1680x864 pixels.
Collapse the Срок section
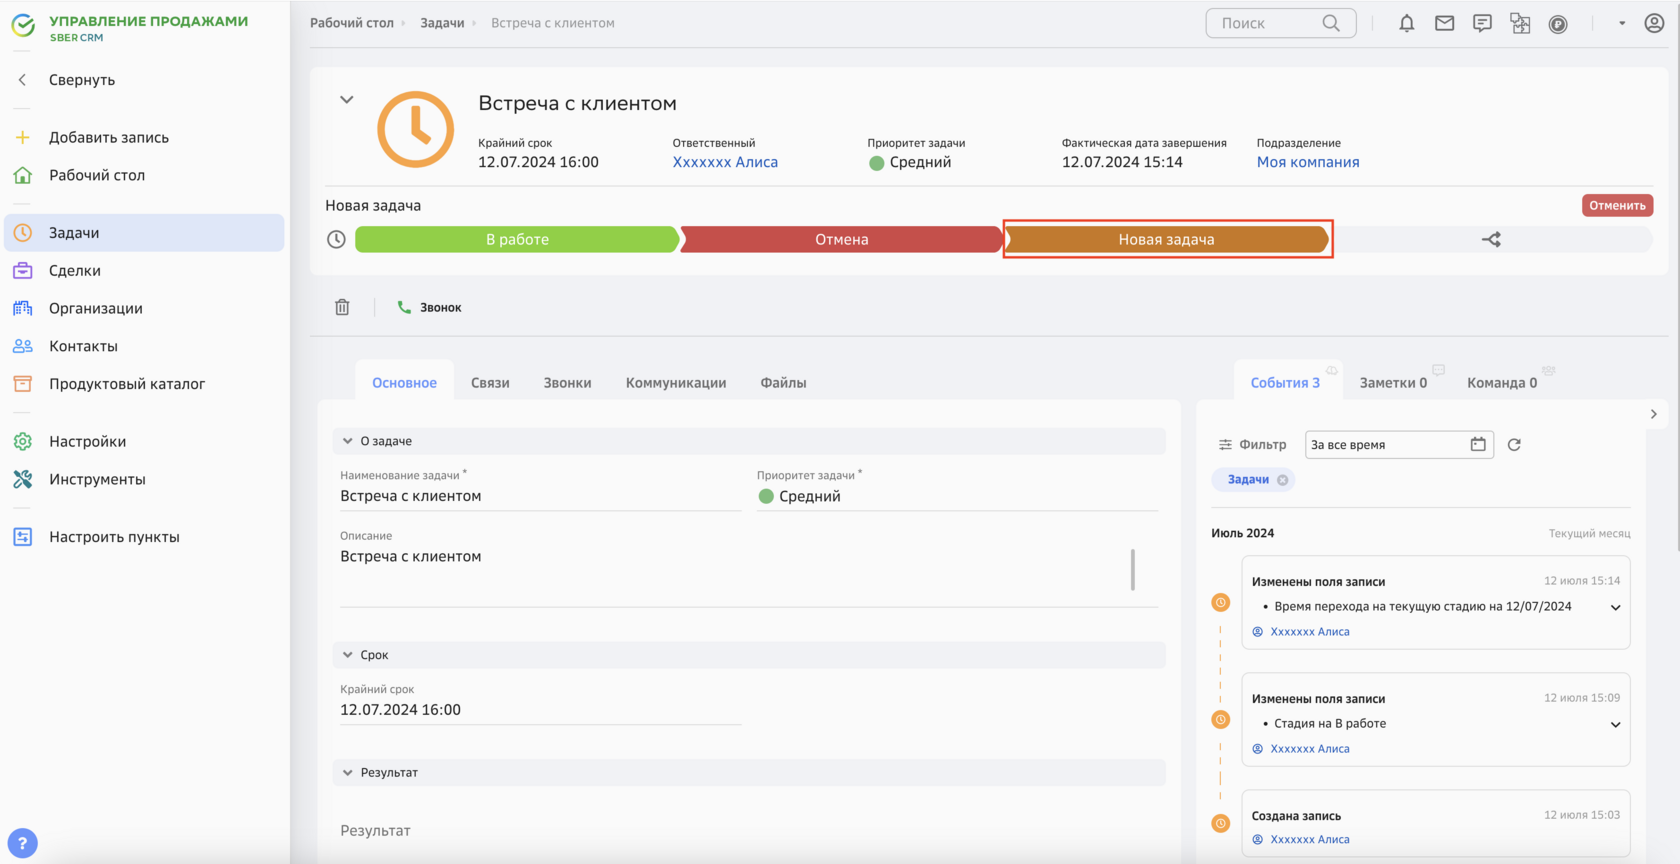[x=348, y=655]
